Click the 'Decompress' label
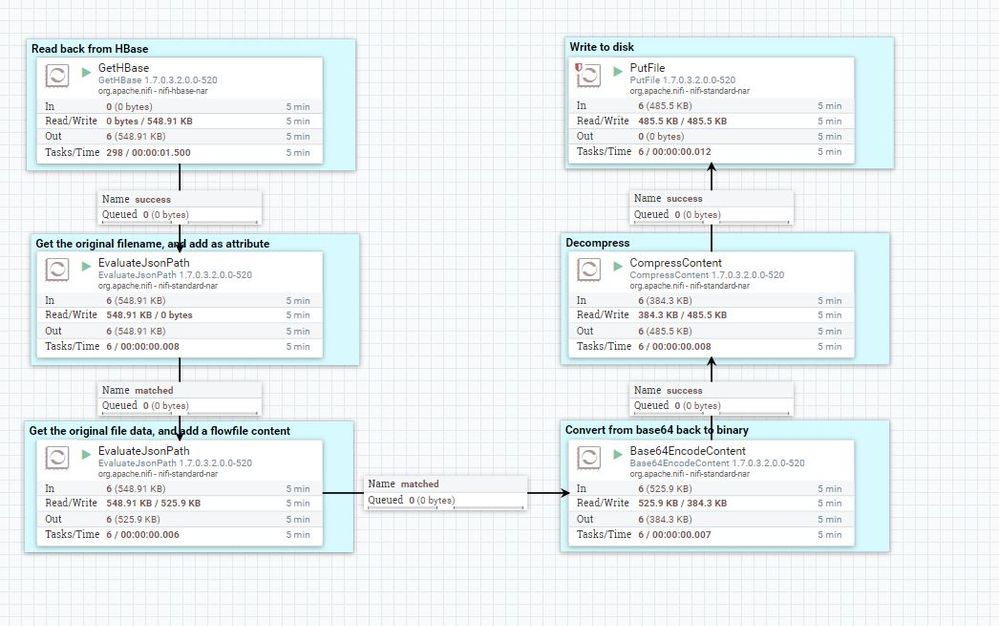The height and width of the screenshot is (626, 999). point(598,243)
